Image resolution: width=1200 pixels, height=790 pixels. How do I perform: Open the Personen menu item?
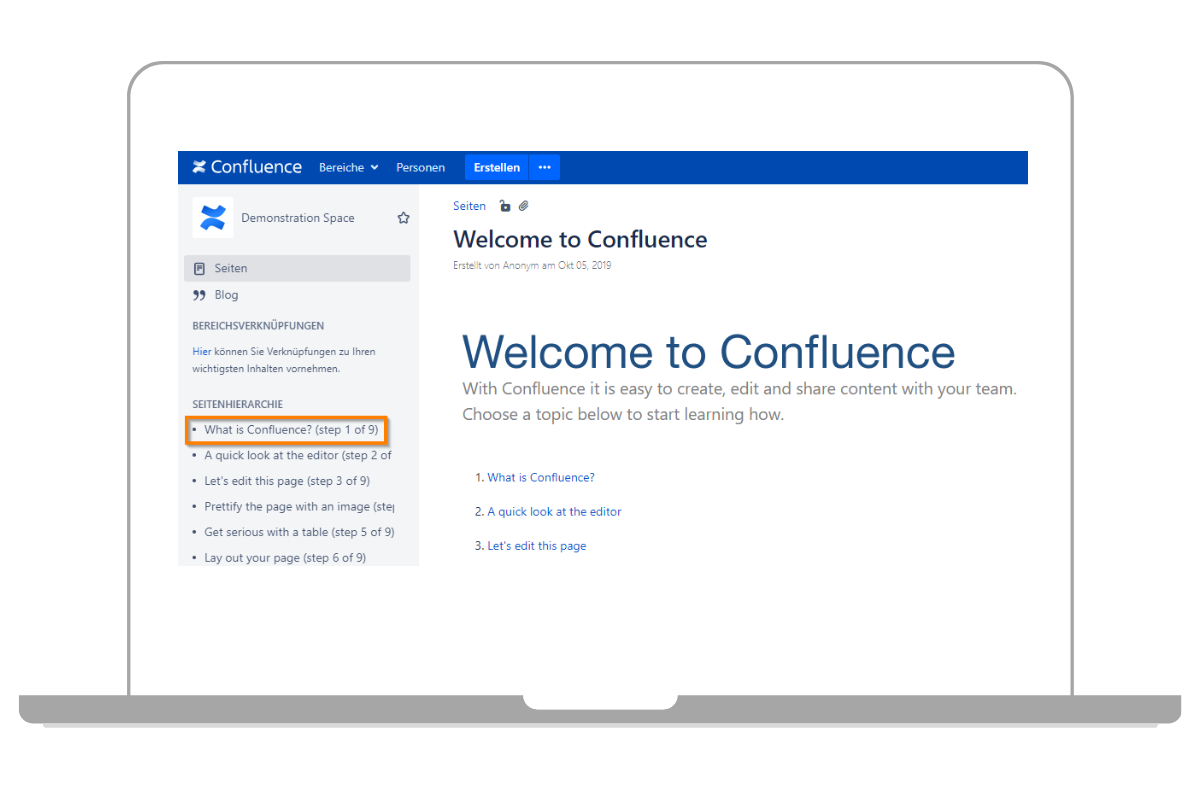click(x=420, y=168)
